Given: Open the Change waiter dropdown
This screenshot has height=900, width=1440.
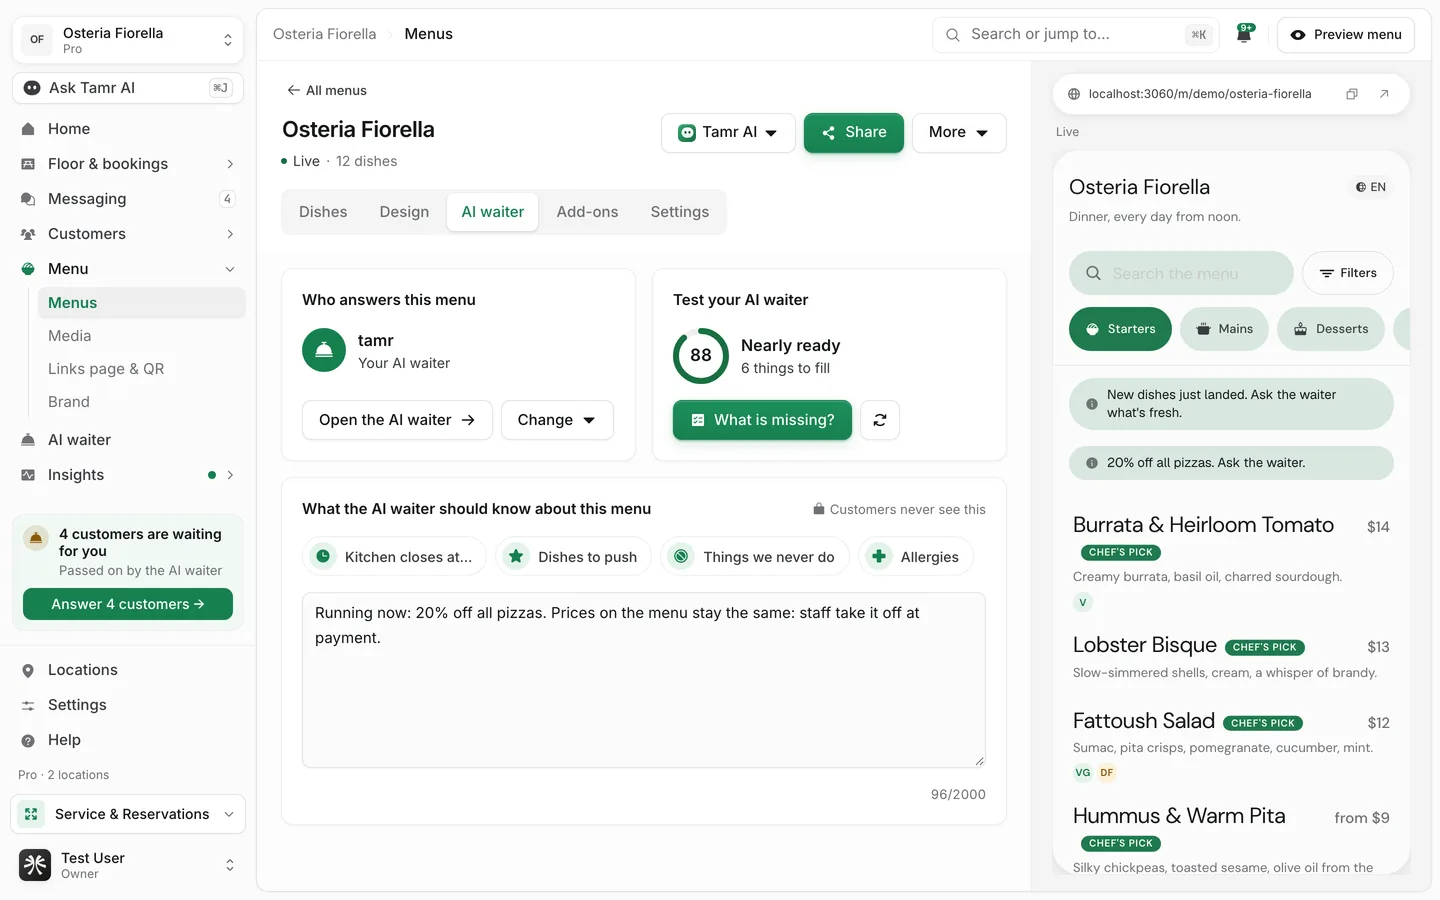Looking at the screenshot, I should point(557,420).
